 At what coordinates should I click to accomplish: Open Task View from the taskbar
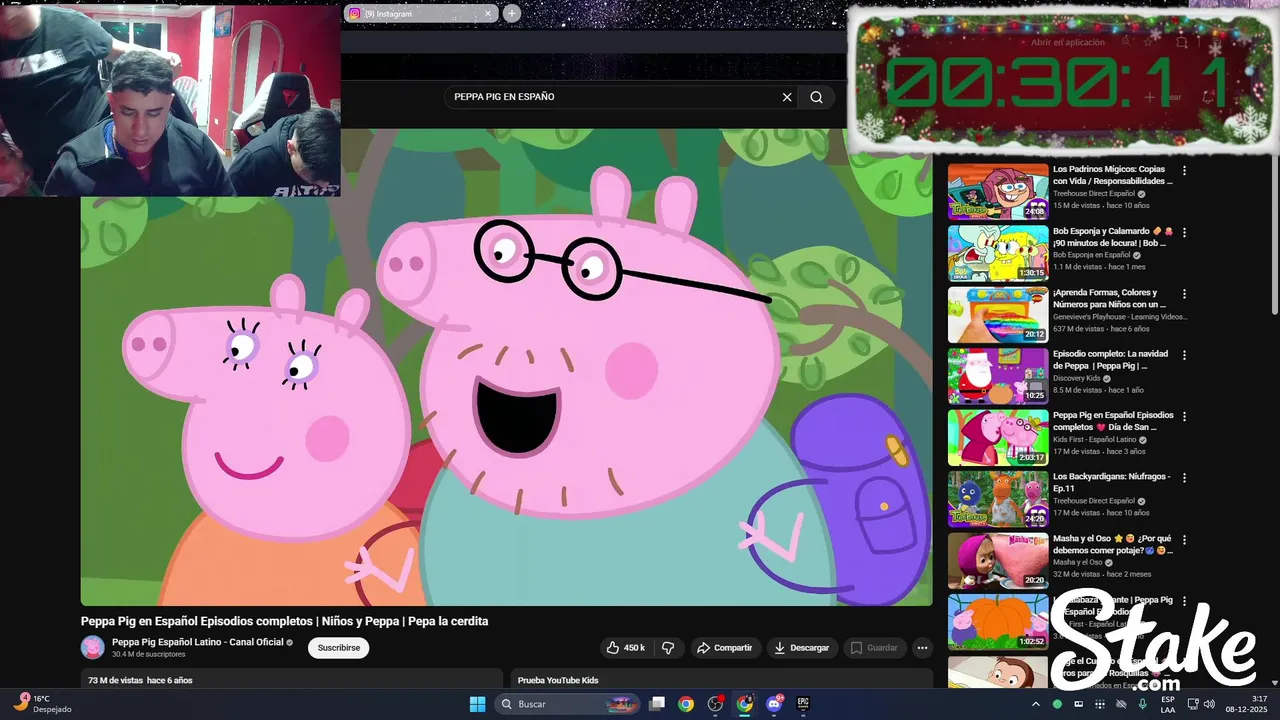pyautogui.click(x=657, y=704)
